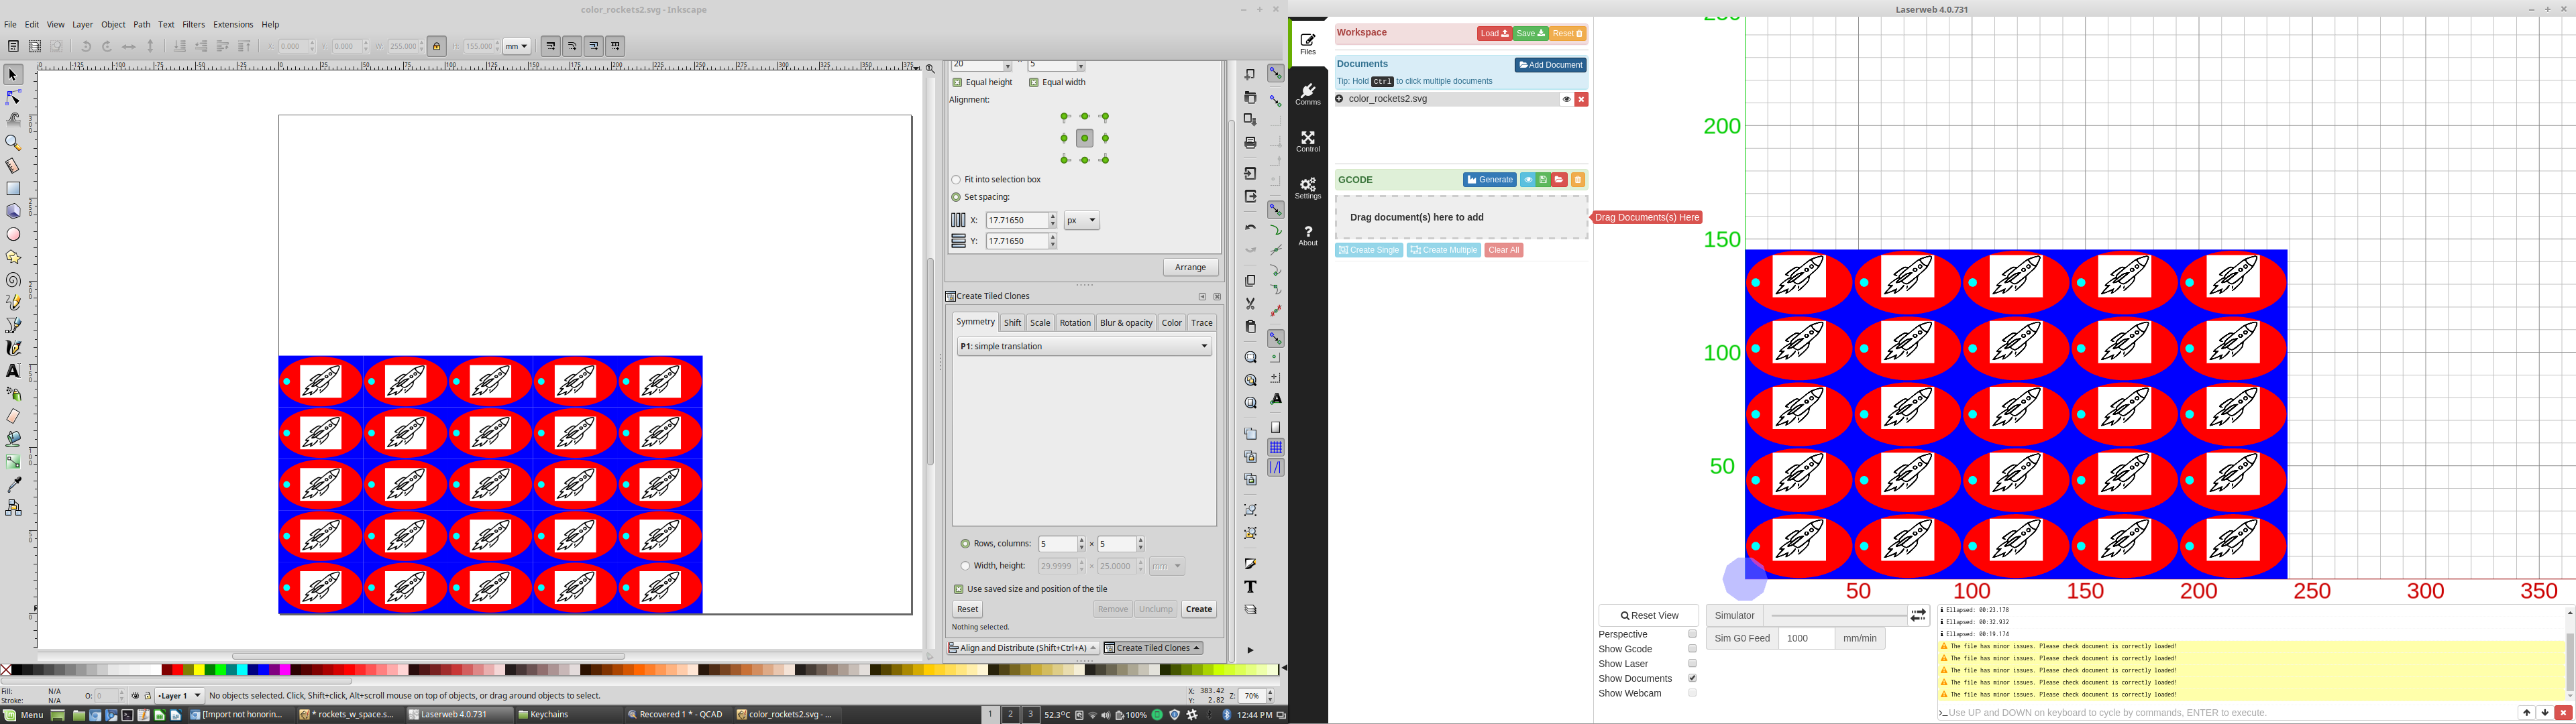Enable the Show Gcode checkbox
Screen dimensions: 2576x724
click(1693, 648)
